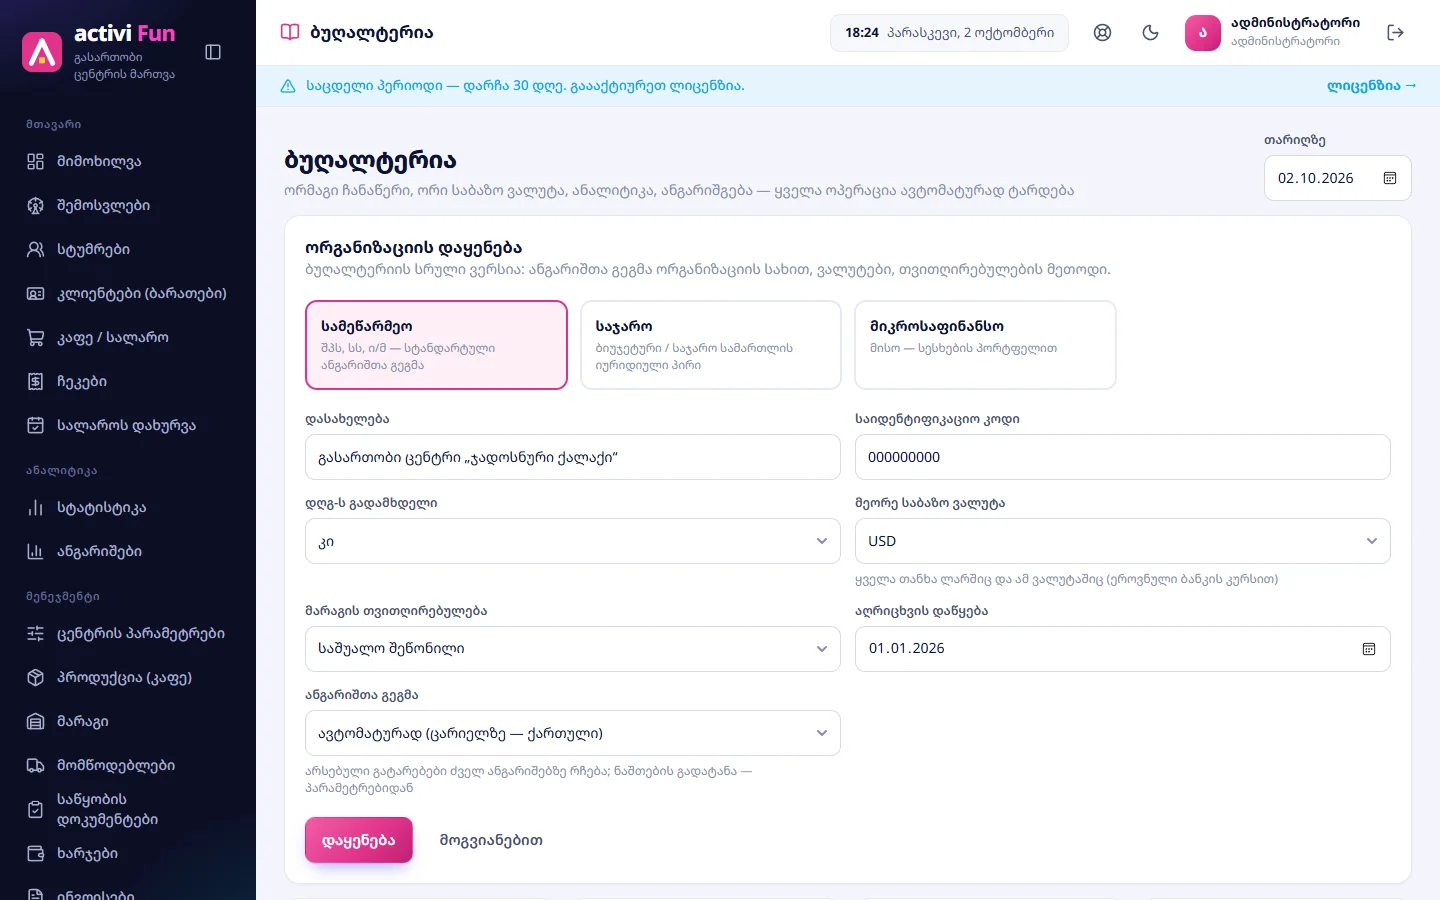Open კაფე / სალარო cart icon in sidebar
The height and width of the screenshot is (900, 1440).
click(36, 338)
